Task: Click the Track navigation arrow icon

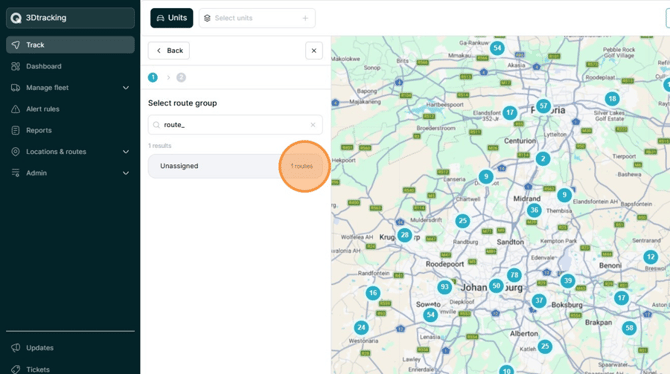Action: (x=15, y=45)
